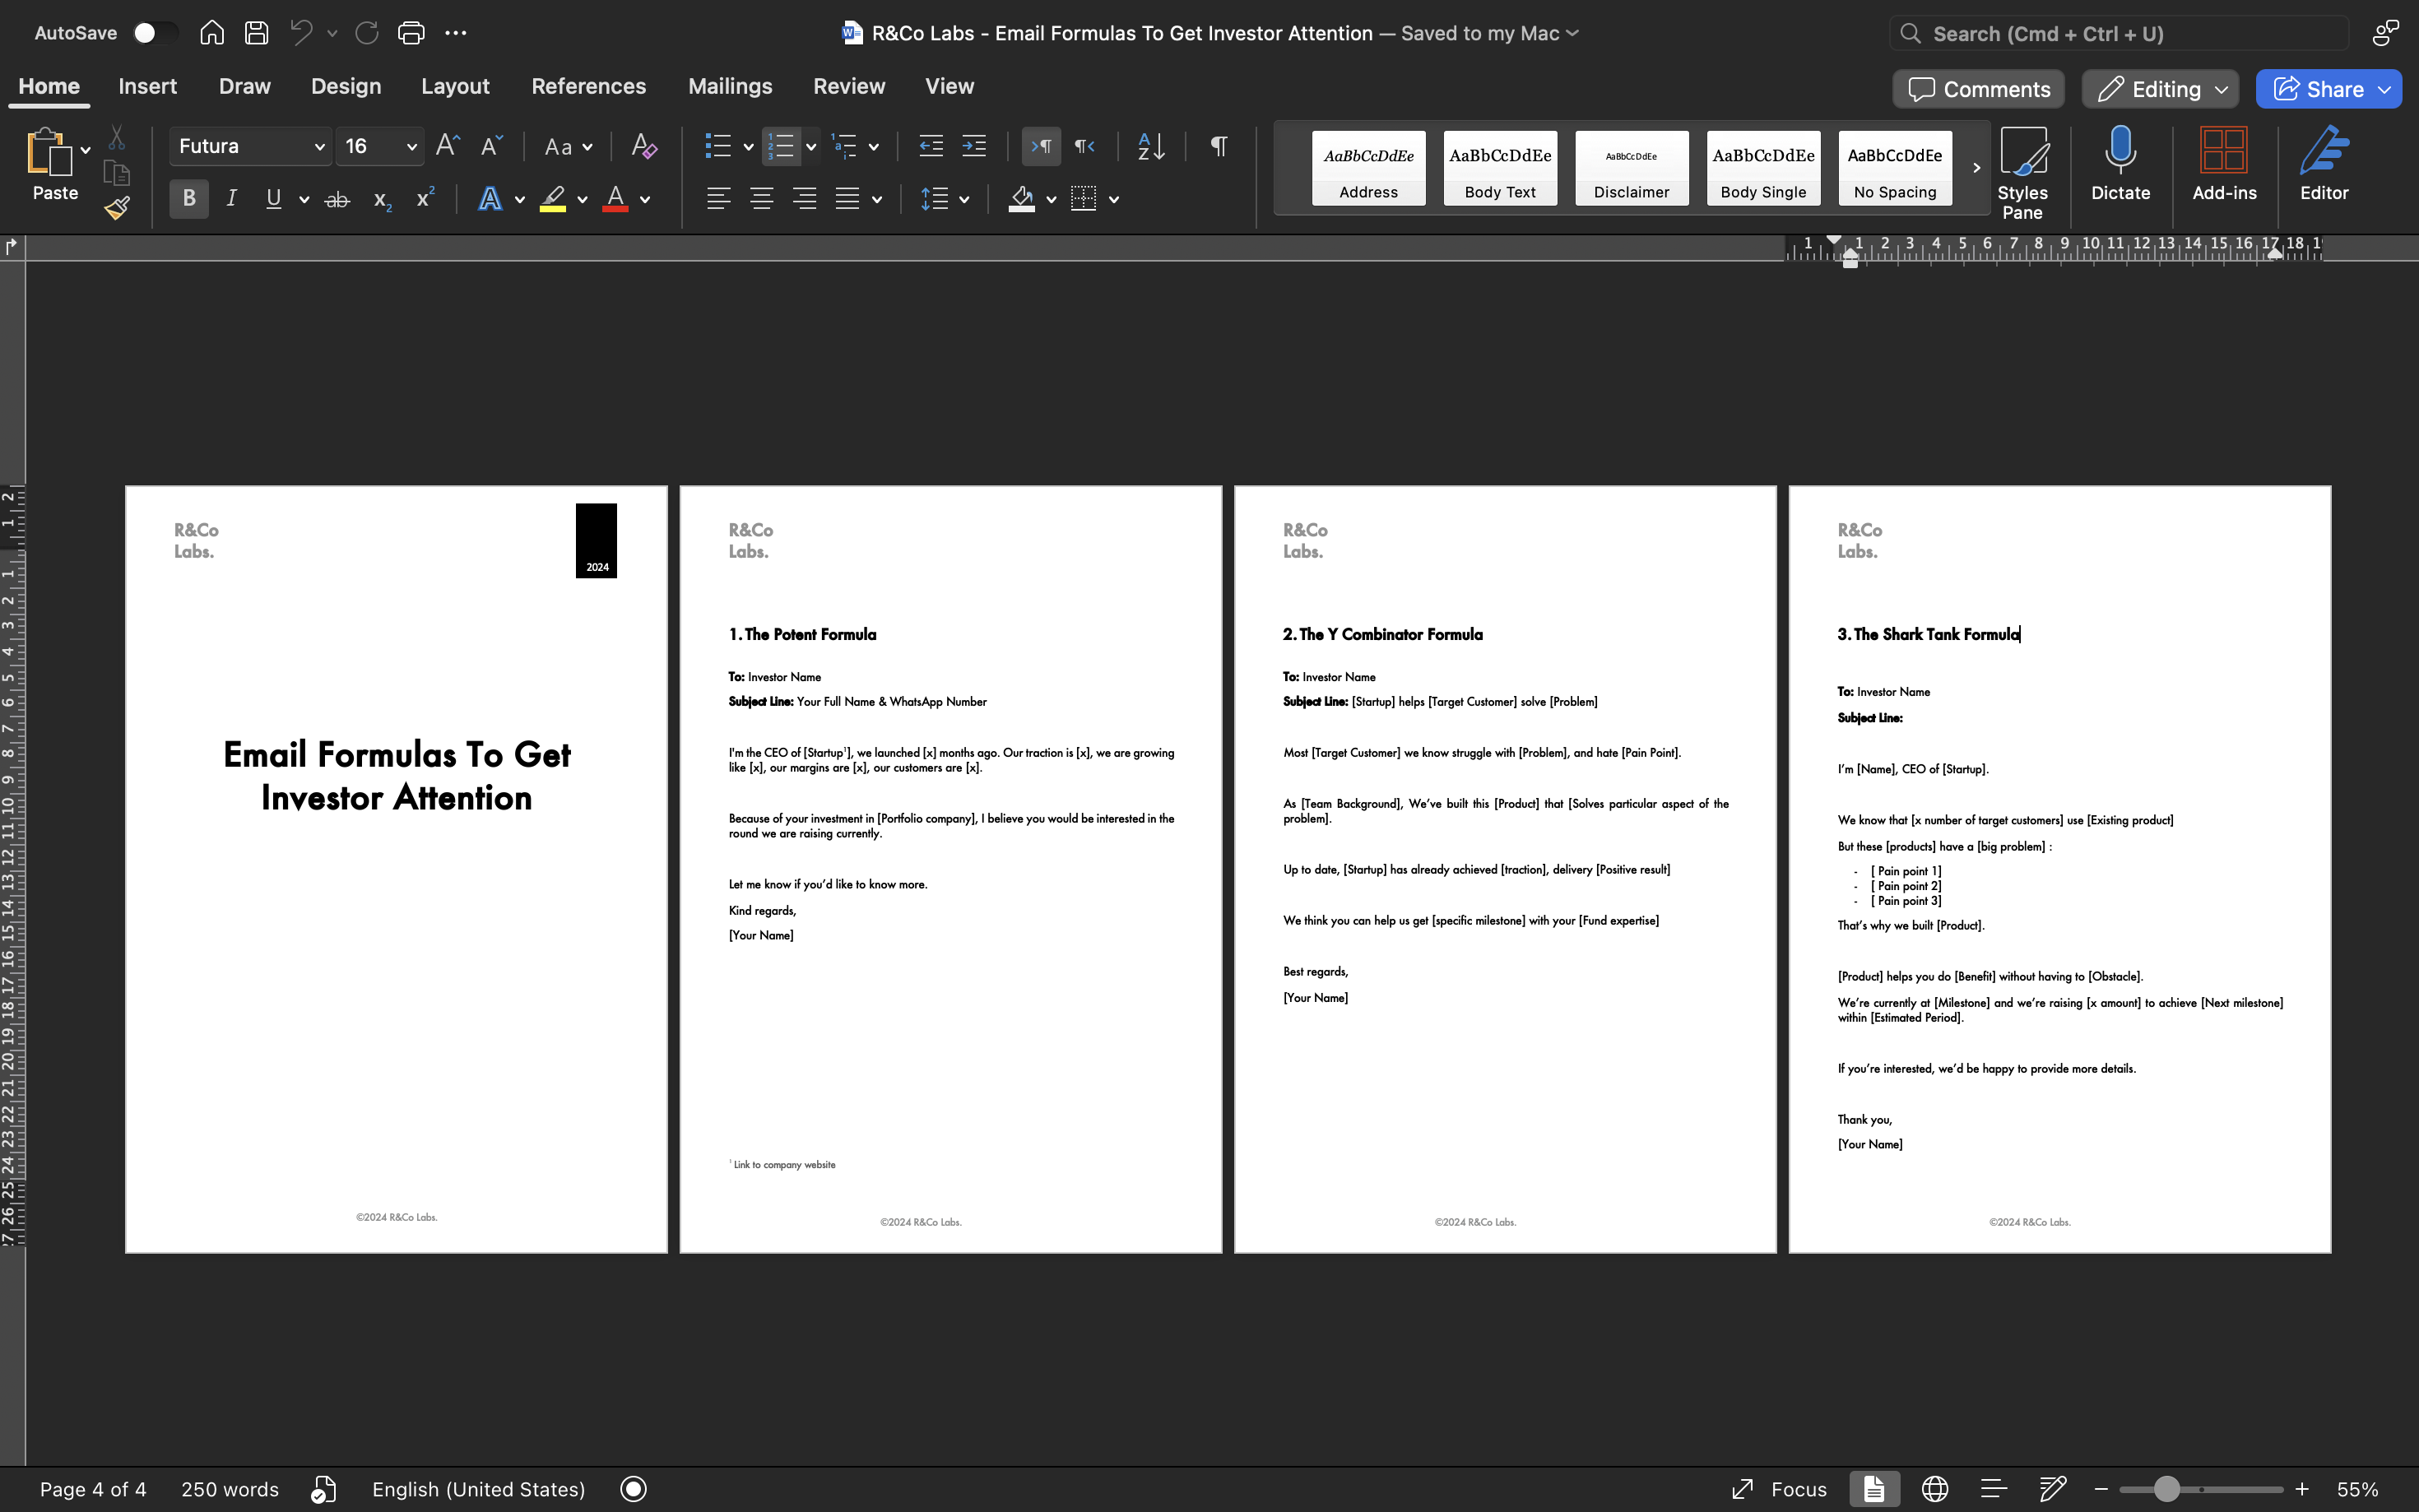
Task: Show paragraph marks with pilcrow icon
Action: pos(1218,146)
